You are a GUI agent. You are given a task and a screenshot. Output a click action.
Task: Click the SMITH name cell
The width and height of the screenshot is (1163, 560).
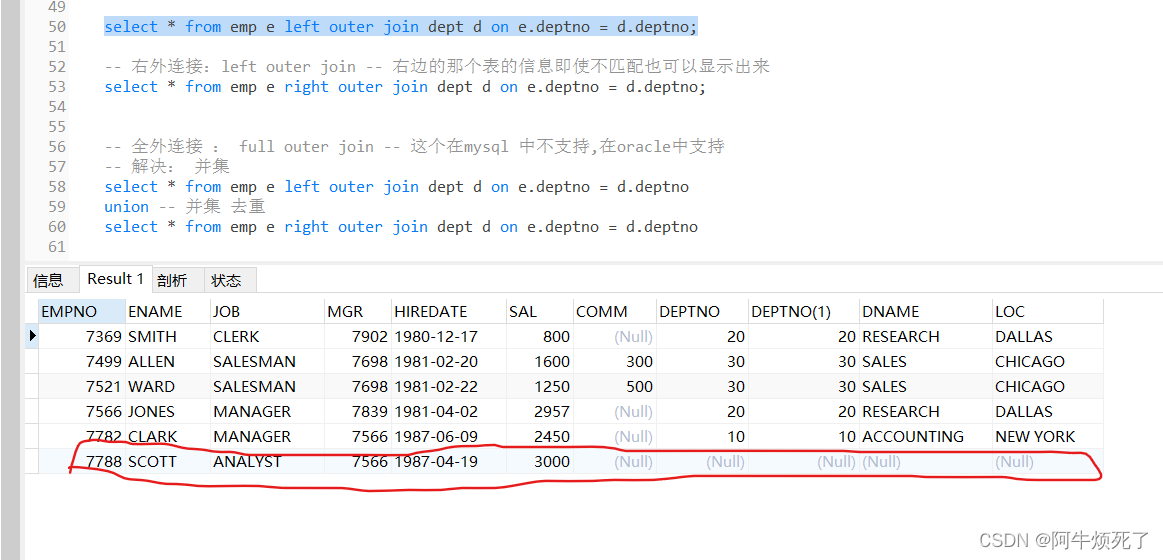coord(168,337)
